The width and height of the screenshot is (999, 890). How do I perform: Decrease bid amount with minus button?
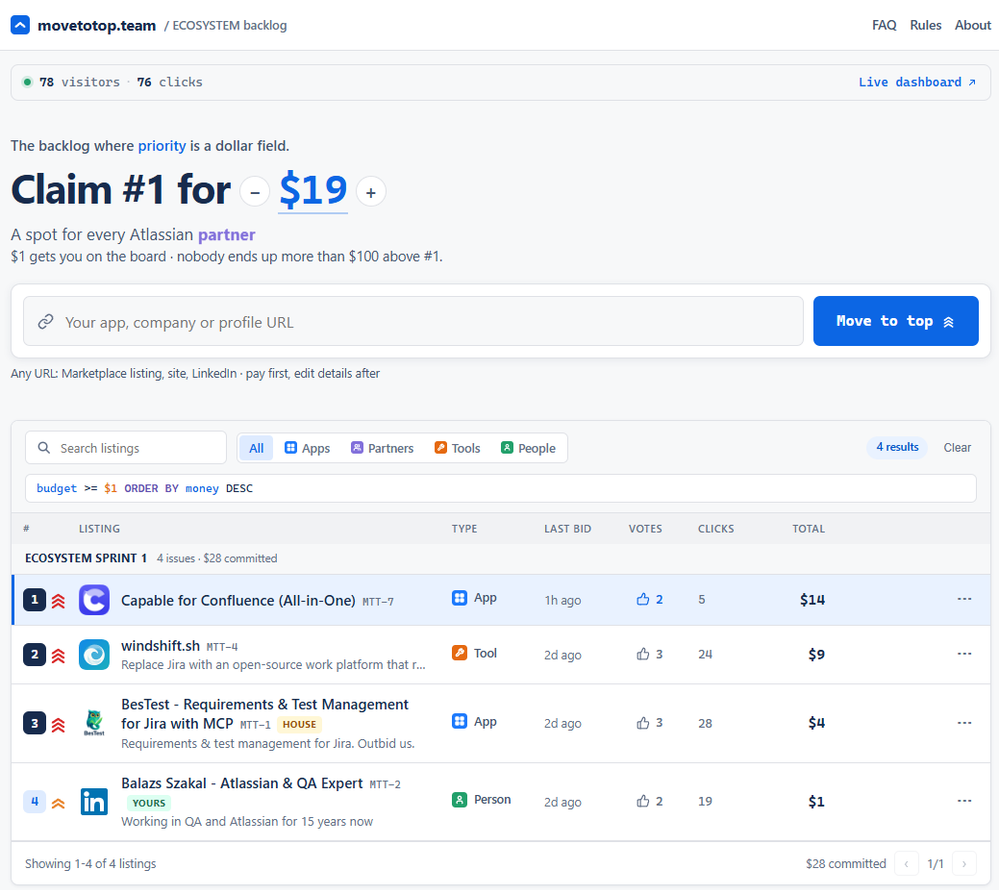[x=255, y=192]
